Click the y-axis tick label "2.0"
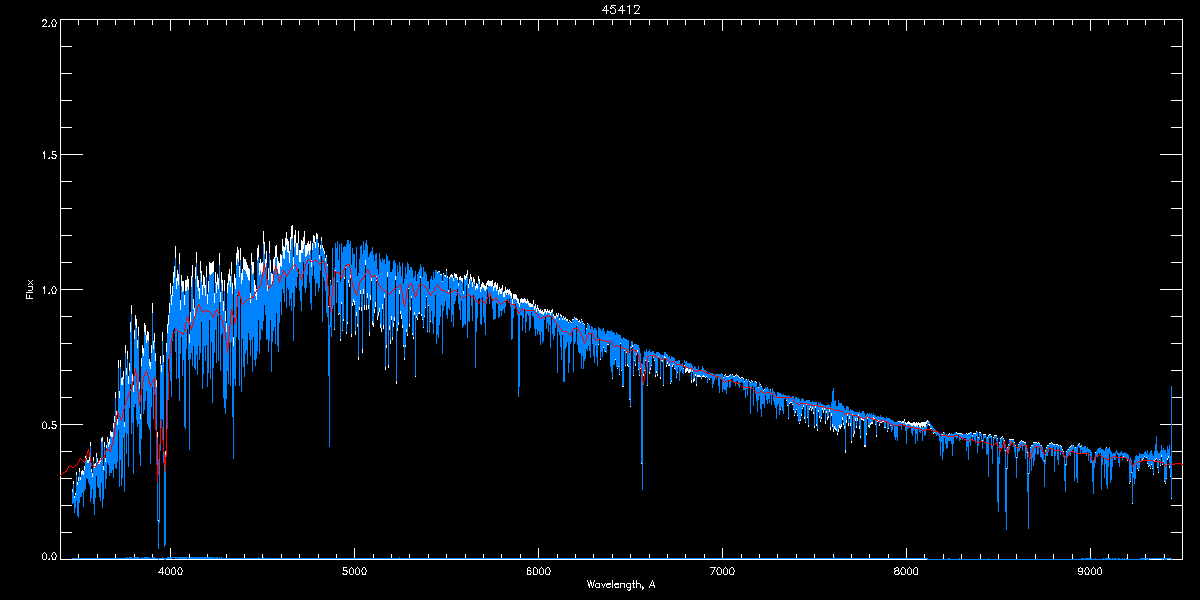 [x=49, y=21]
